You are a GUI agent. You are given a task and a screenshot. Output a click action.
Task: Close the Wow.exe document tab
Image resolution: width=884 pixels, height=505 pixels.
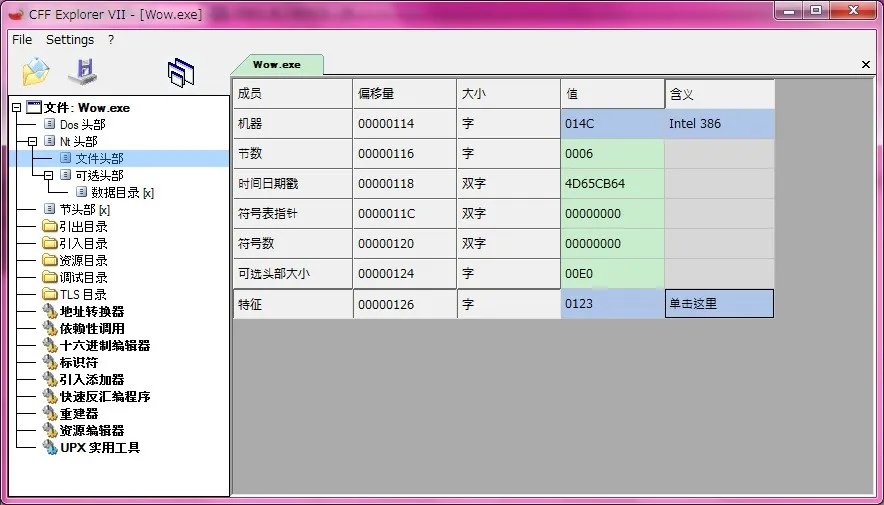pyautogui.click(x=866, y=65)
